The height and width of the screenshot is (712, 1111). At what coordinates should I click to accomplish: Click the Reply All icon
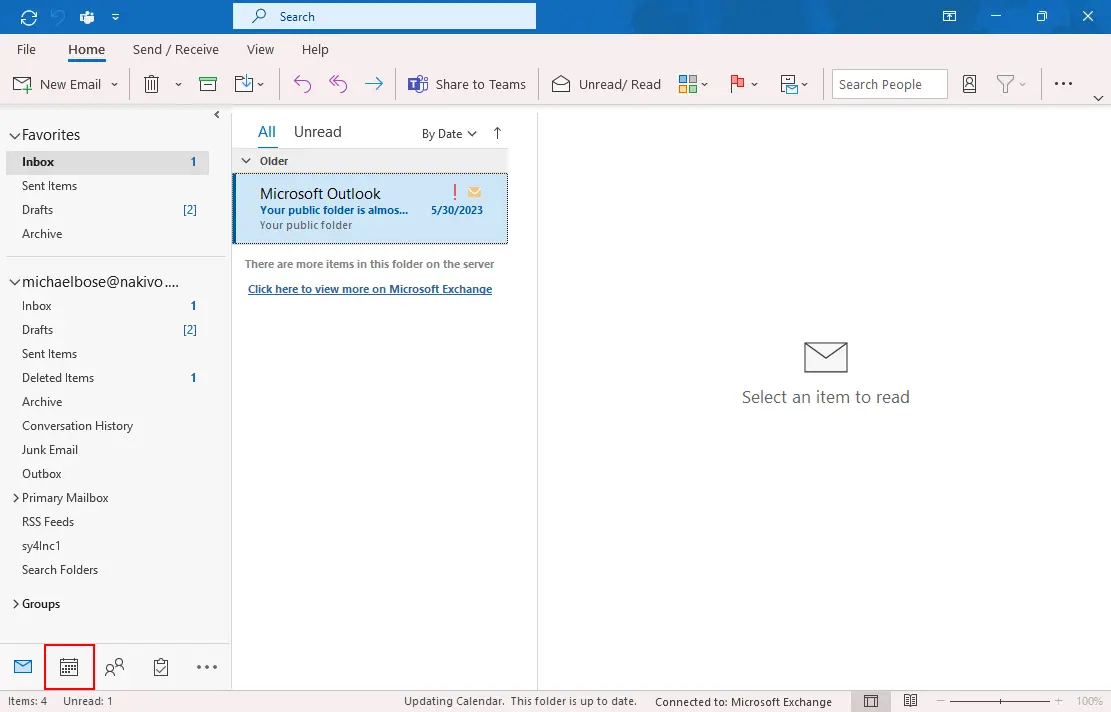[338, 84]
